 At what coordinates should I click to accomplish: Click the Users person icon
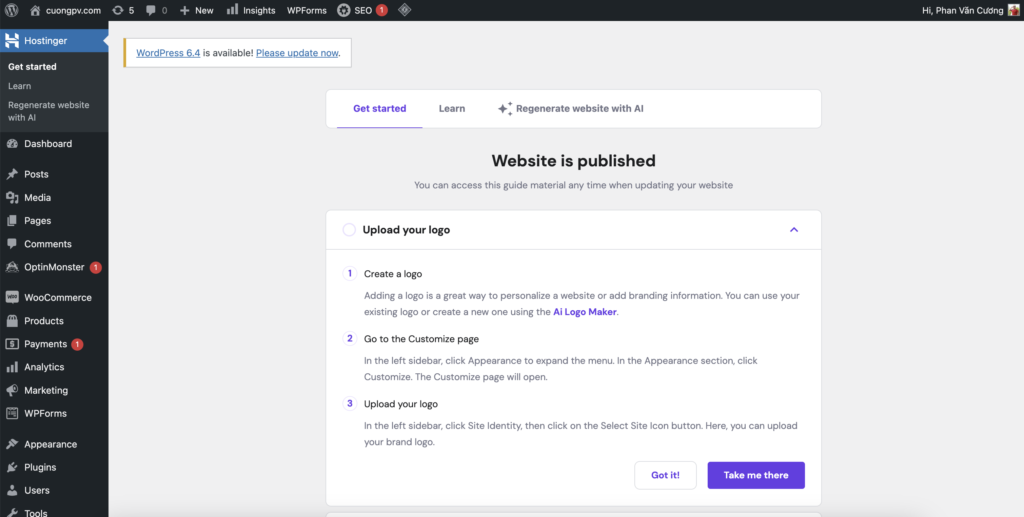pos(12,490)
